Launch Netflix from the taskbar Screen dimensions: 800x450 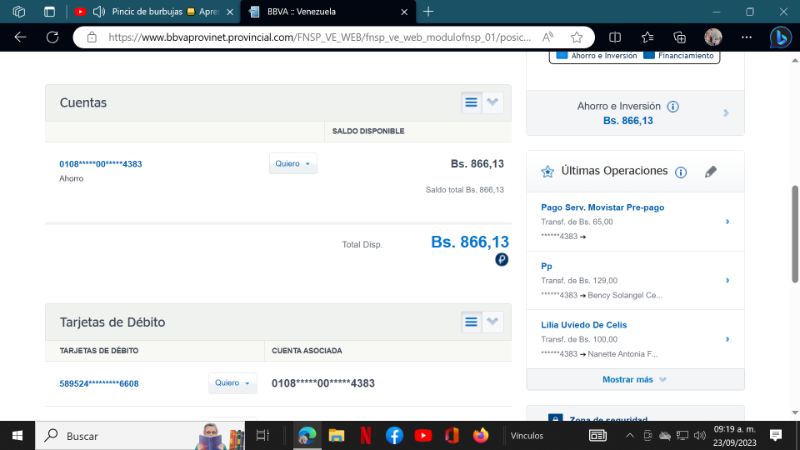(366, 436)
